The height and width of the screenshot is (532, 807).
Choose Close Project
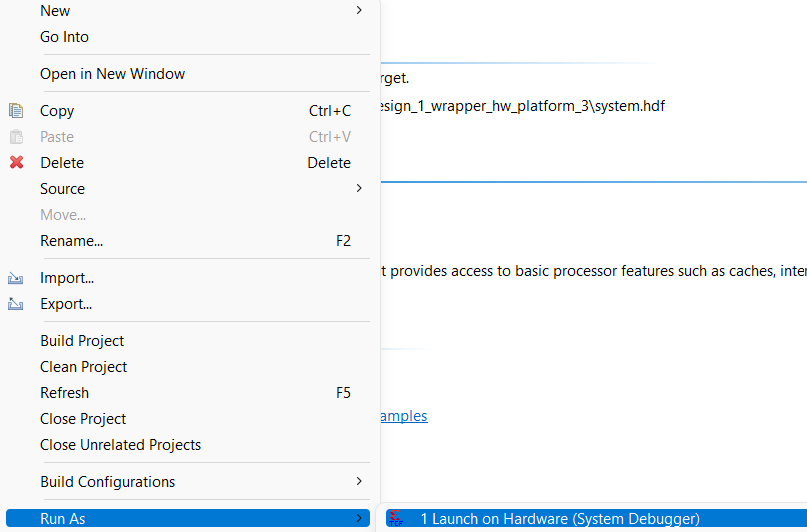83,419
